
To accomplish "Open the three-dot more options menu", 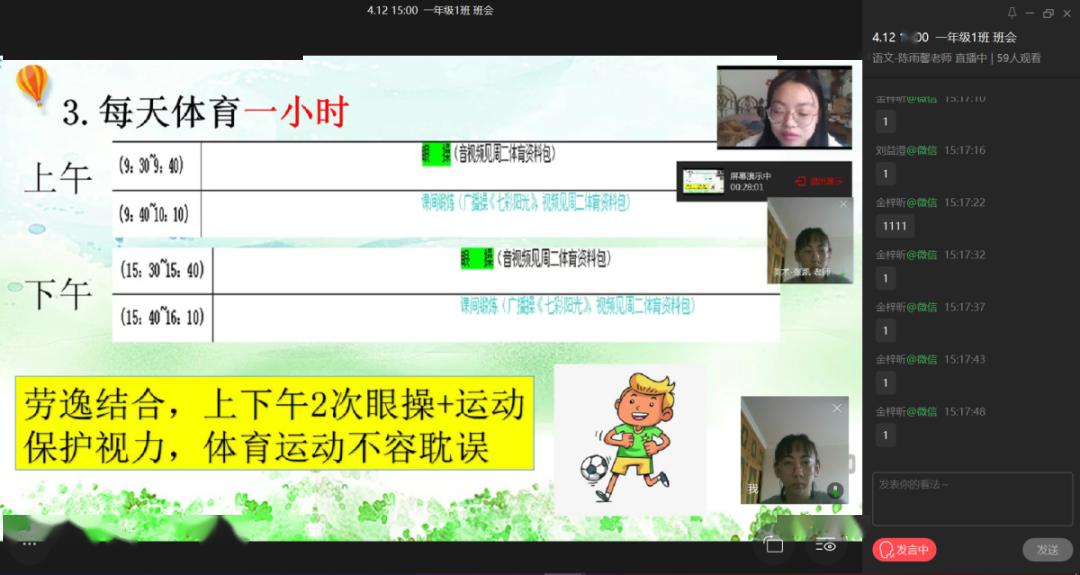I will click(x=29, y=544).
